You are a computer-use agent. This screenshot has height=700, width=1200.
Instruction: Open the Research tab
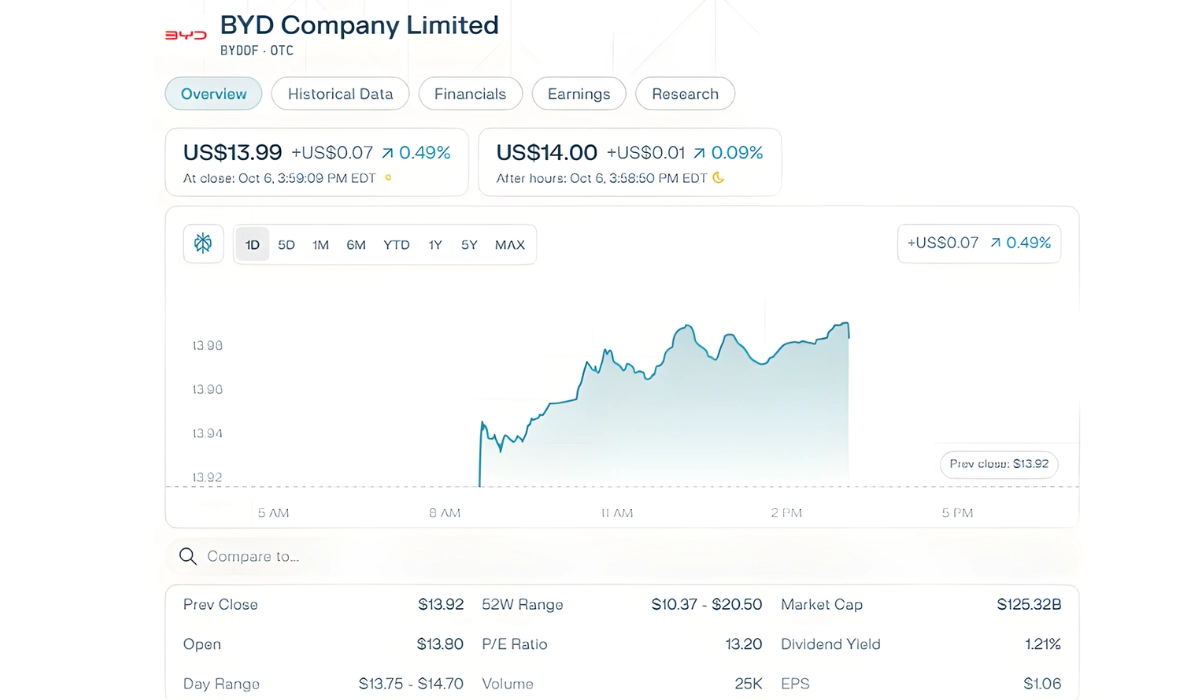685,94
